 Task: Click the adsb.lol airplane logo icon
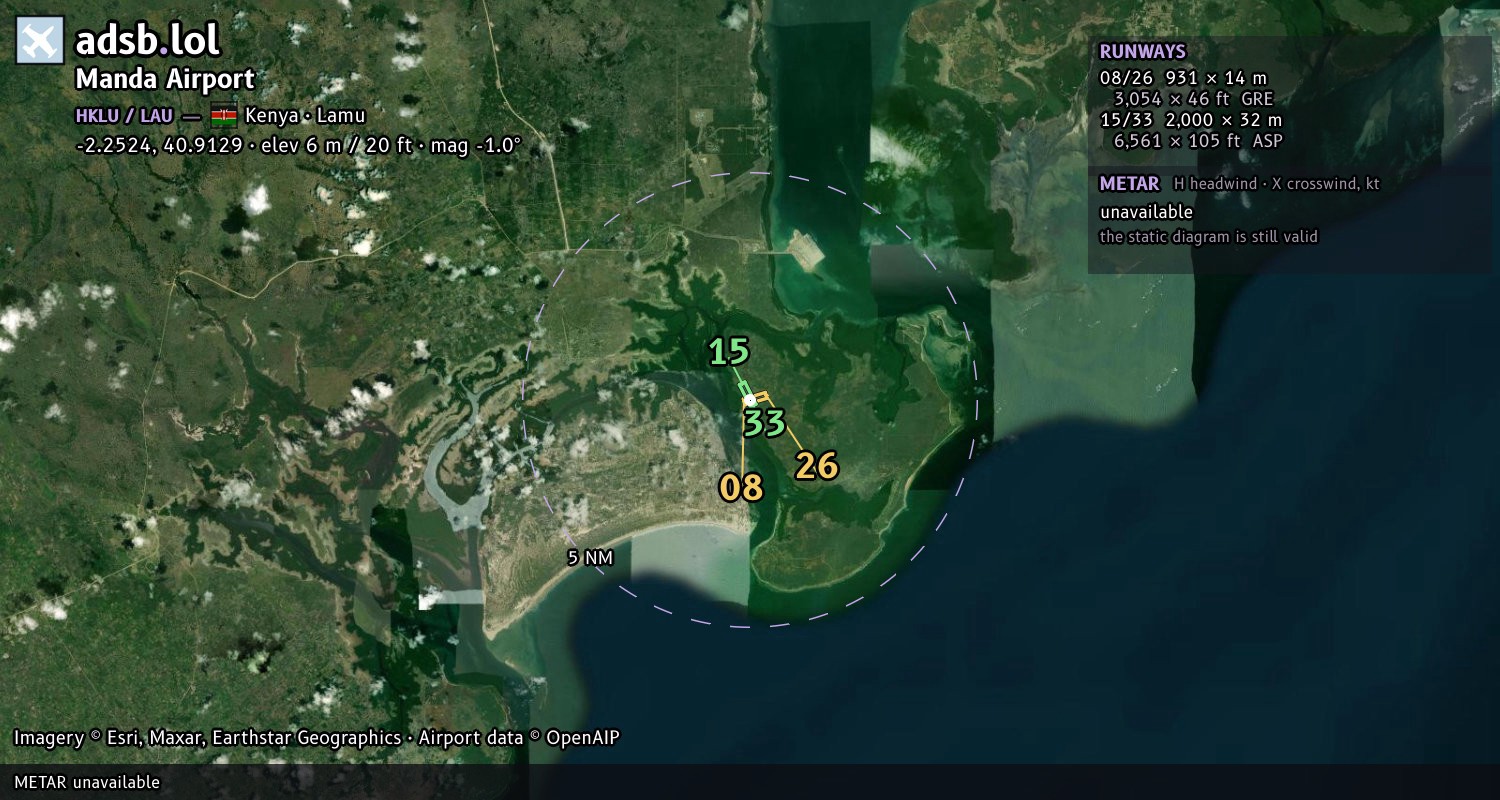click(40, 41)
